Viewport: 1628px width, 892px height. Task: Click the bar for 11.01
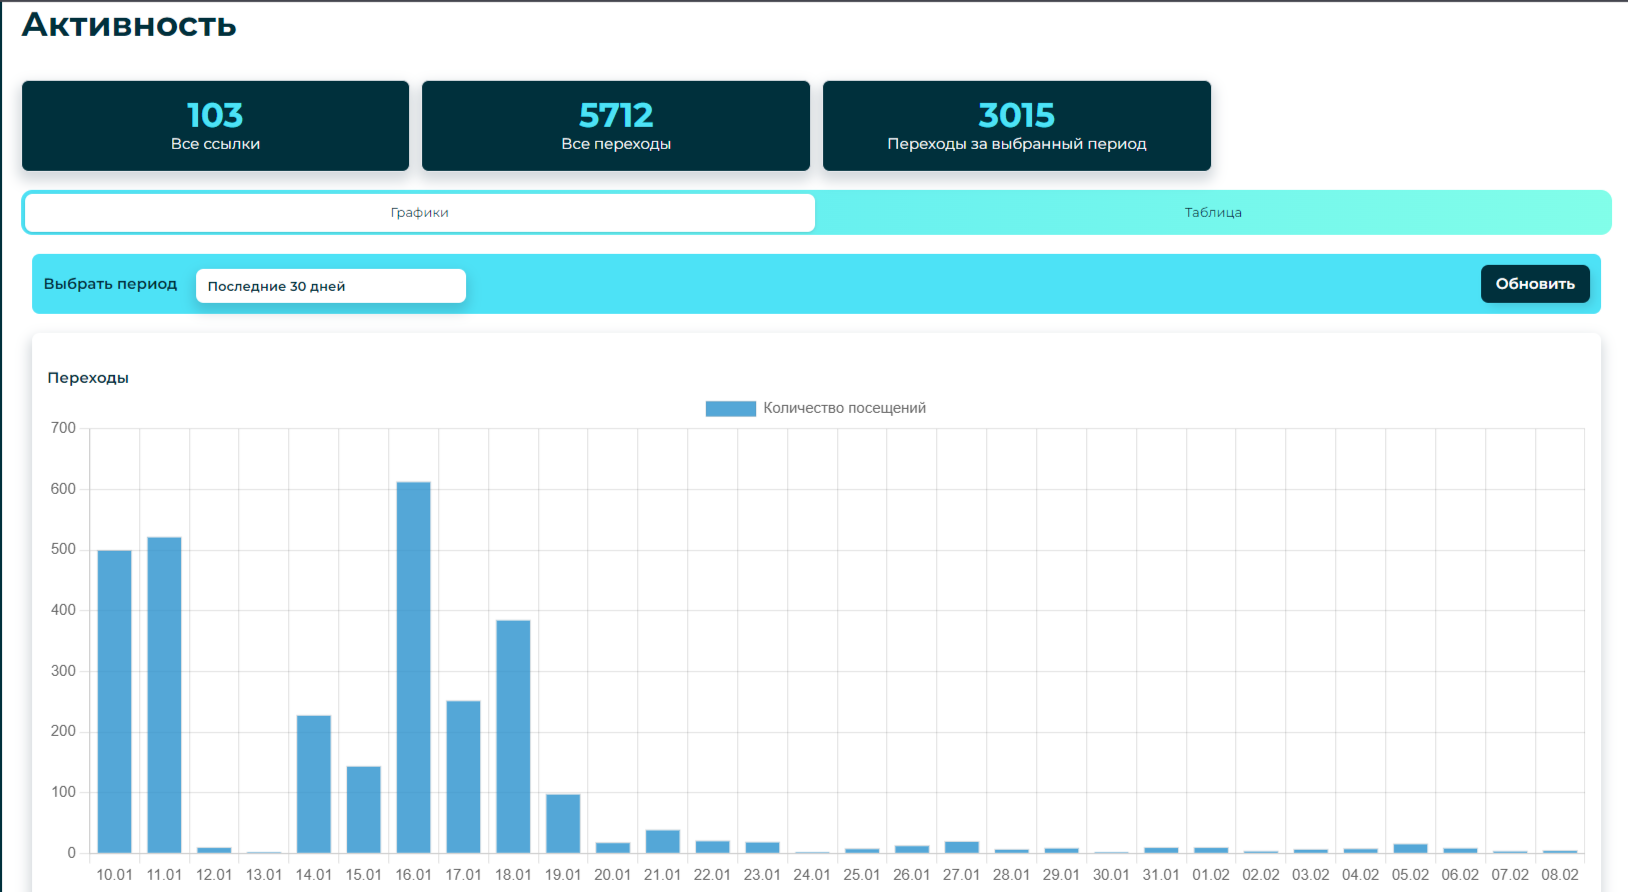164,695
